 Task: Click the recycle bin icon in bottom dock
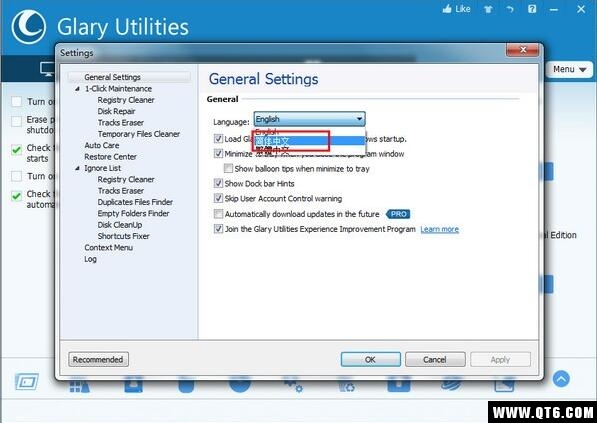346,385
